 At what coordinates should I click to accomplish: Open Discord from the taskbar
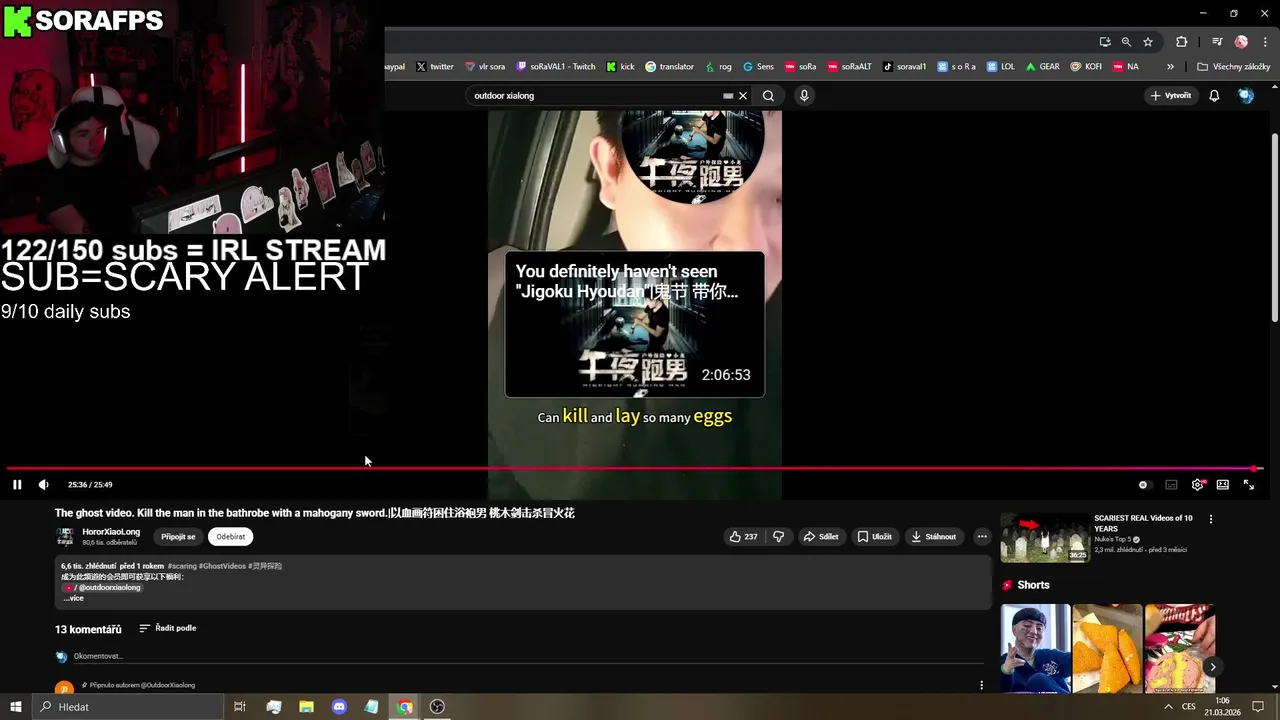(x=339, y=707)
